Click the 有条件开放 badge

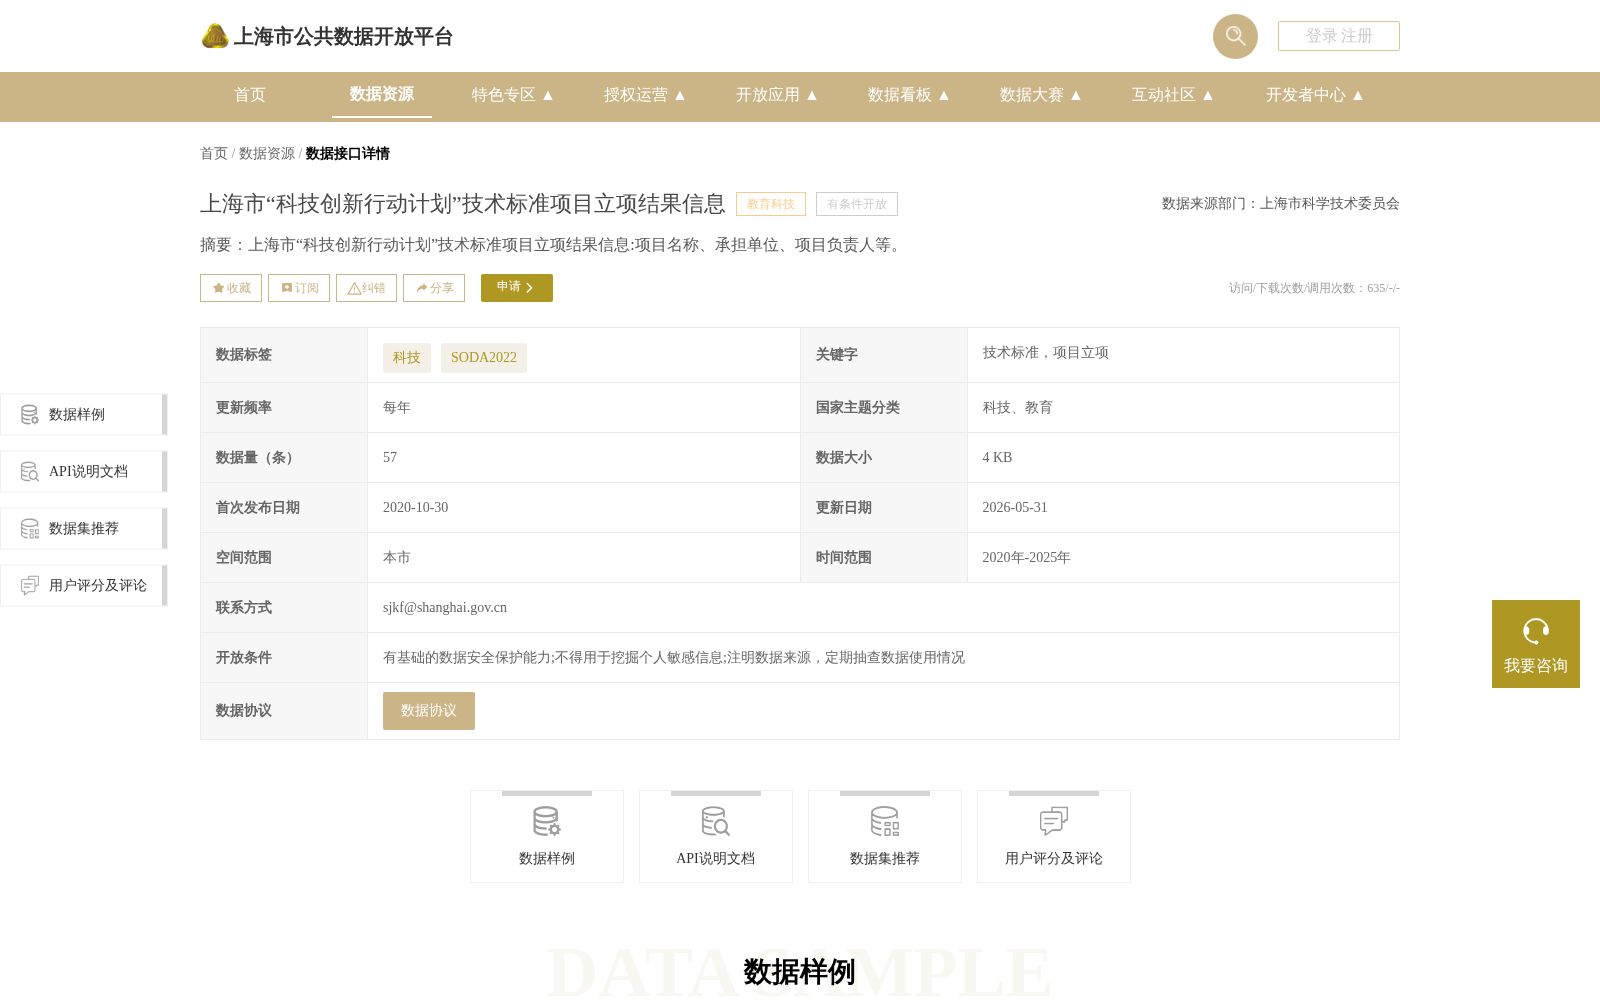coord(857,204)
